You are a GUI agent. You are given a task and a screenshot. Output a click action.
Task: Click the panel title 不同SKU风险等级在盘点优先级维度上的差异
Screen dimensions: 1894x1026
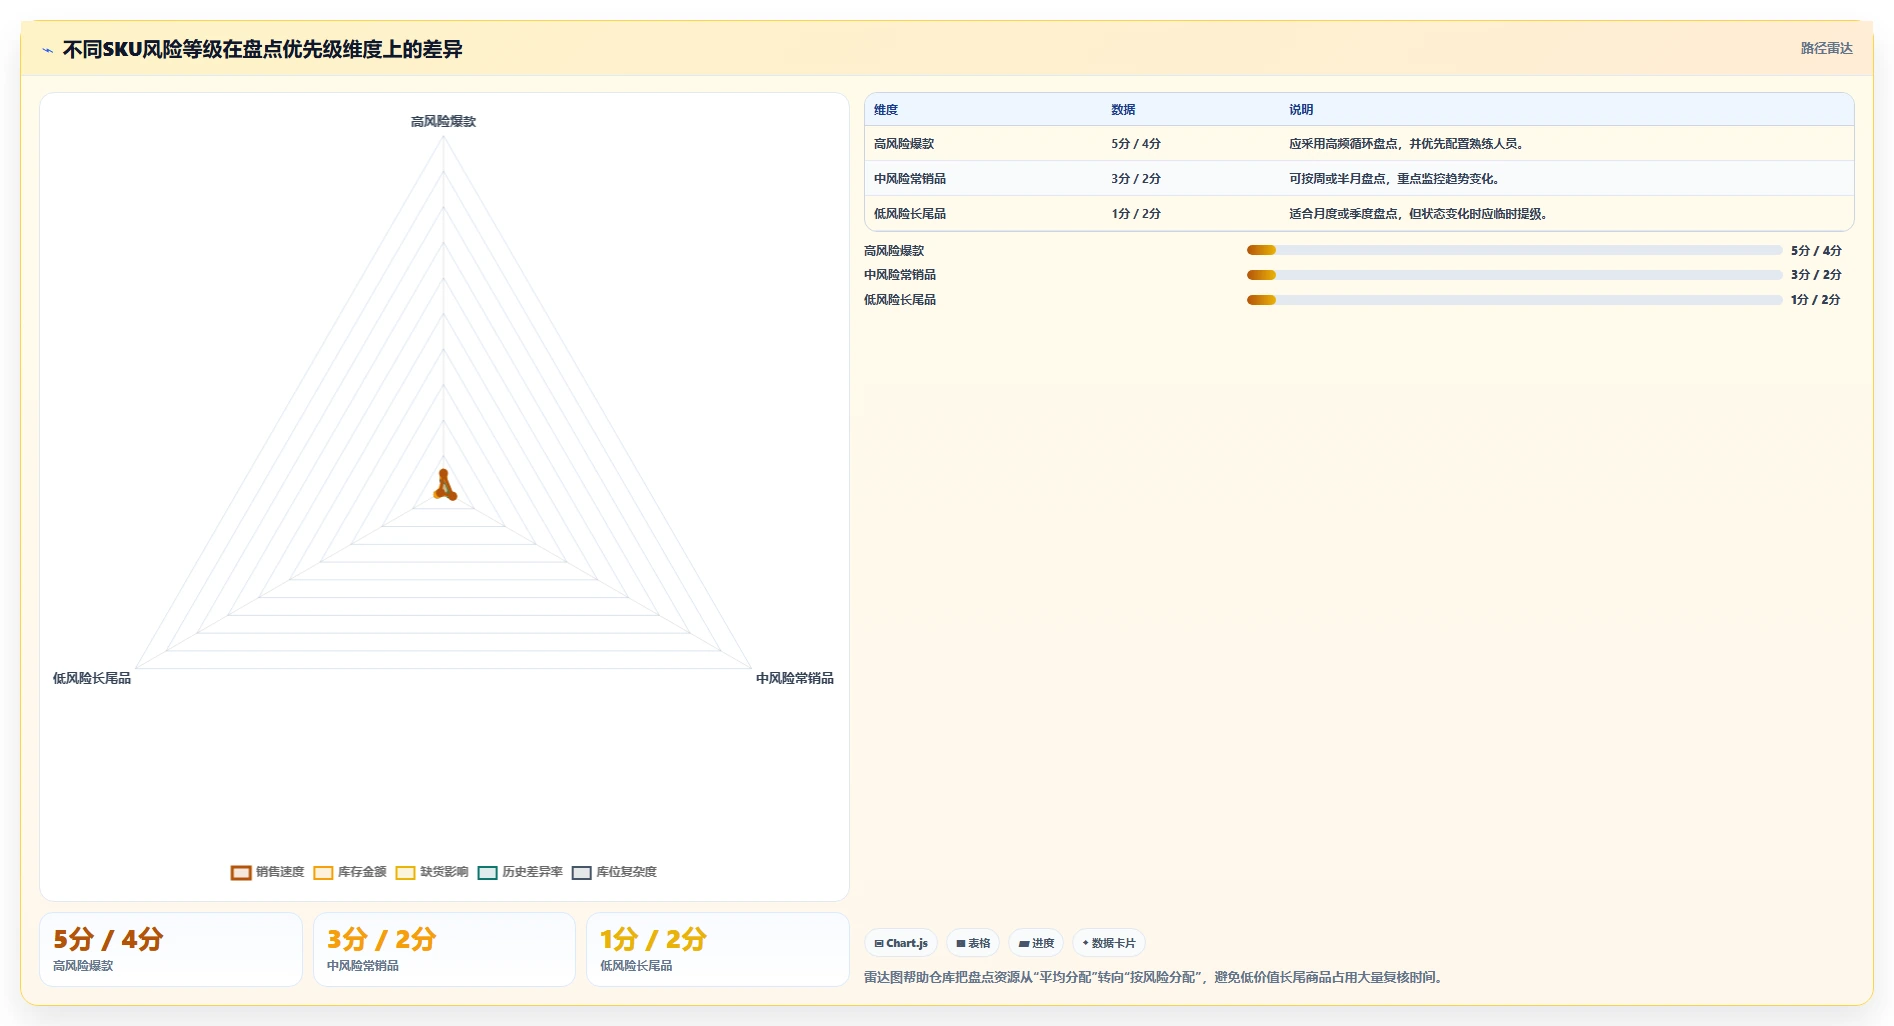pyautogui.click(x=263, y=49)
